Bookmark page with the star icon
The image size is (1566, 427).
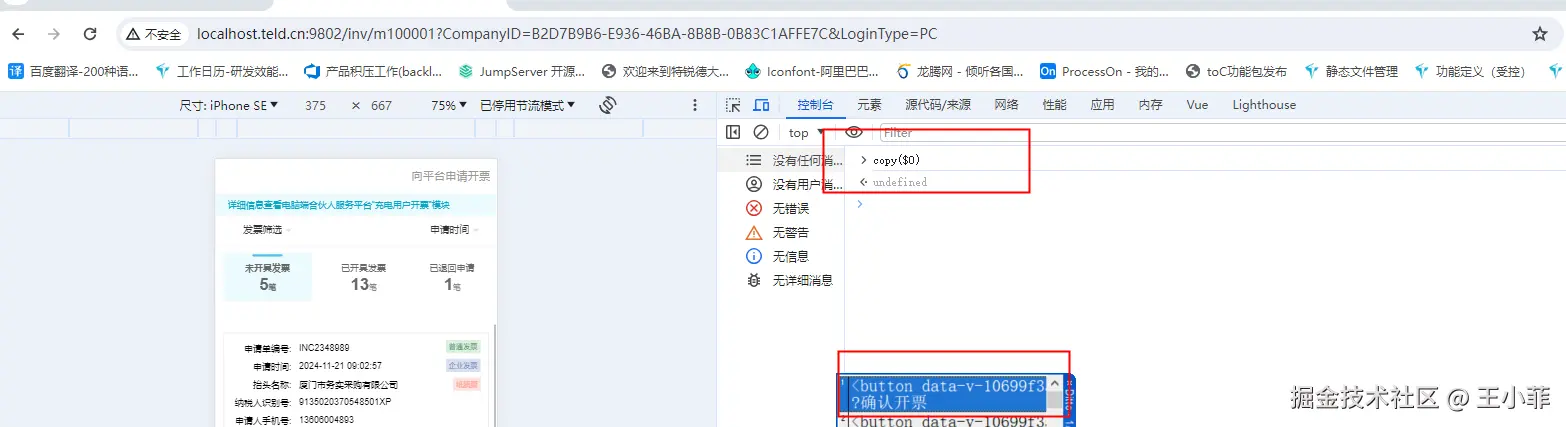click(x=1540, y=34)
